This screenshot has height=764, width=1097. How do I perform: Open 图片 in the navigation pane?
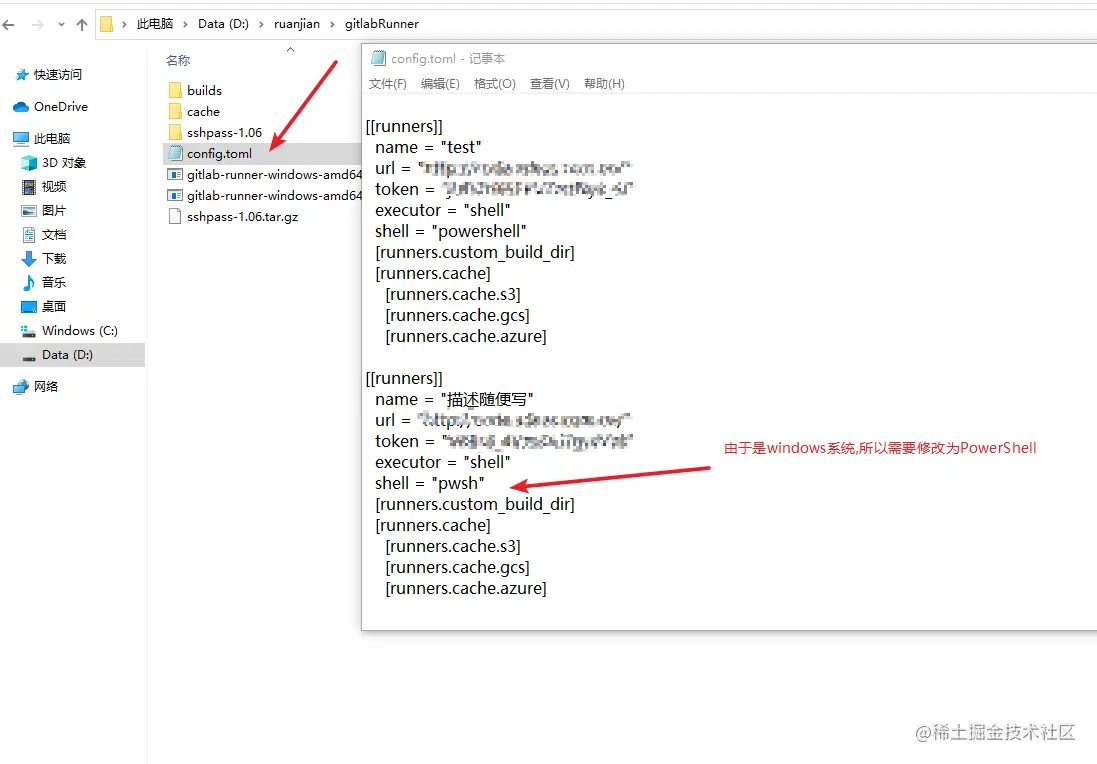(54, 211)
